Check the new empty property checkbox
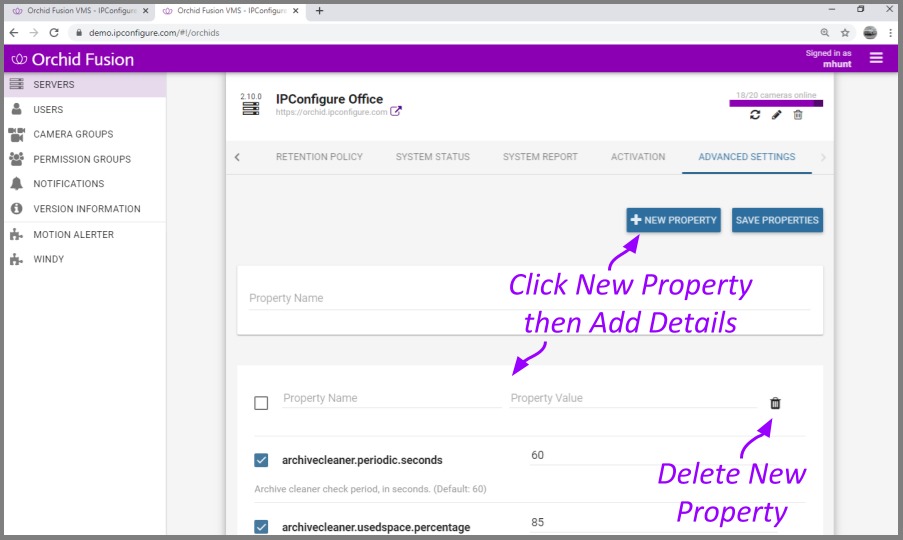Viewport: 903px width, 540px height. coord(261,403)
